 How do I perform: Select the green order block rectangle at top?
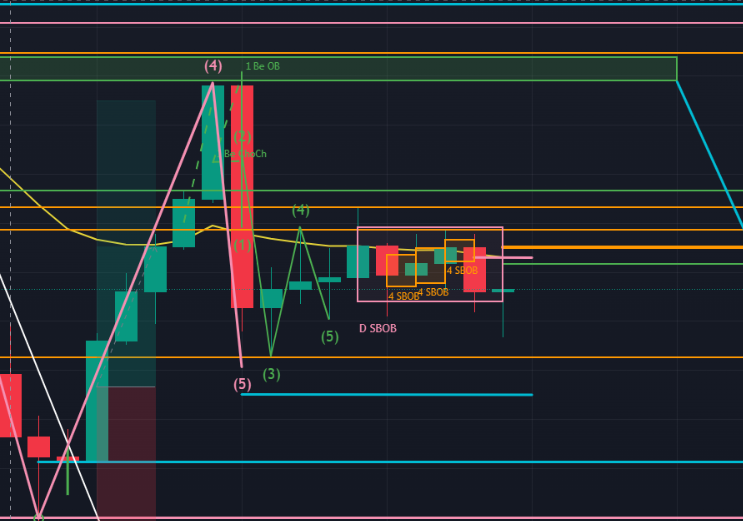click(x=450, y=68)
